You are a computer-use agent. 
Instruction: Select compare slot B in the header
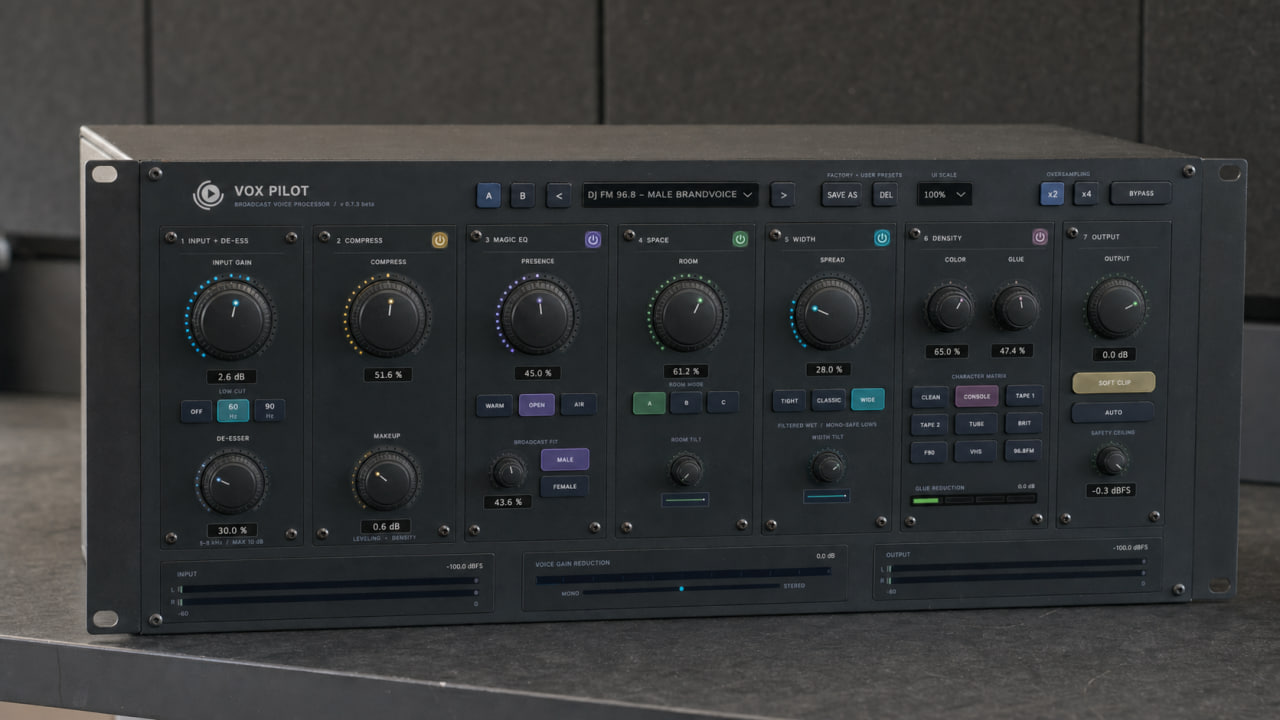coord(522,195)
